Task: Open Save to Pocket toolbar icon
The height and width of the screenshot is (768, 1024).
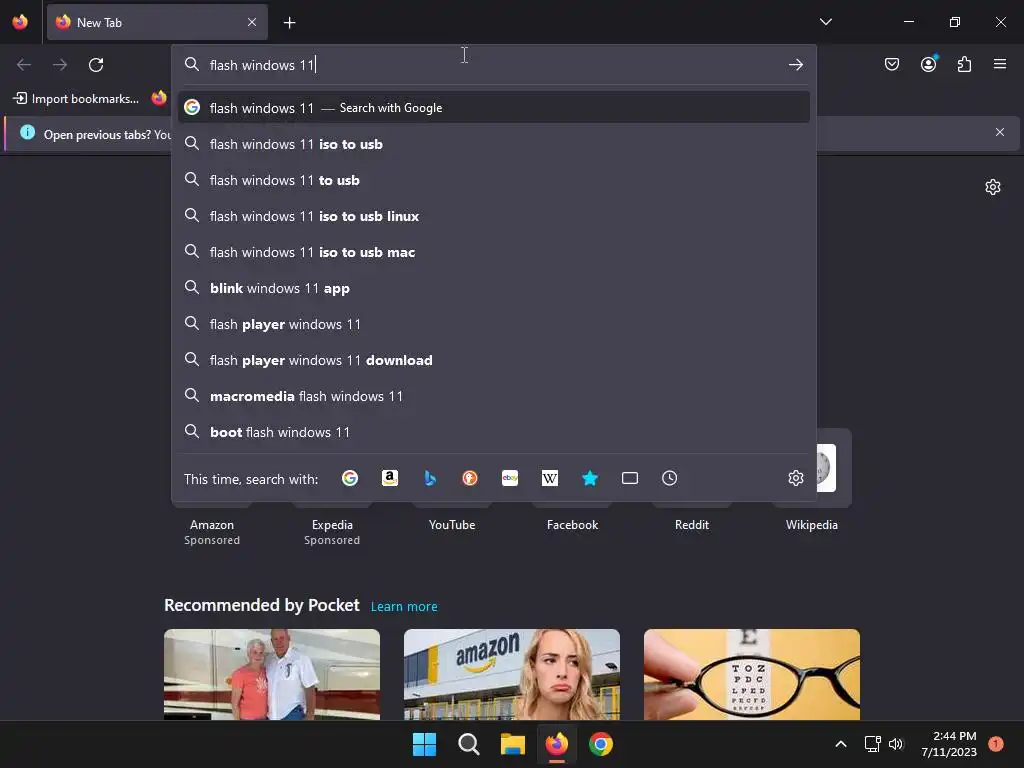Action: [x=891, y=64]
